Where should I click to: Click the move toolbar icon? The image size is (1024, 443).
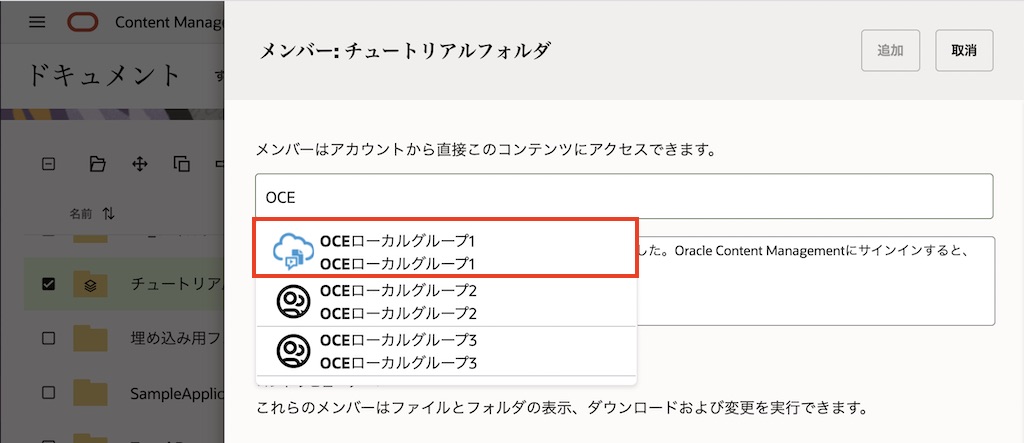point(140,164)
